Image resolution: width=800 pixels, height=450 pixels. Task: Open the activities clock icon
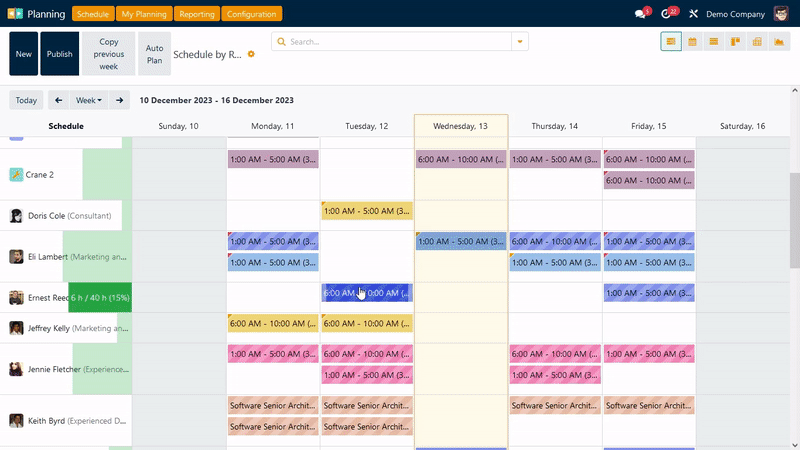point(667,14)
